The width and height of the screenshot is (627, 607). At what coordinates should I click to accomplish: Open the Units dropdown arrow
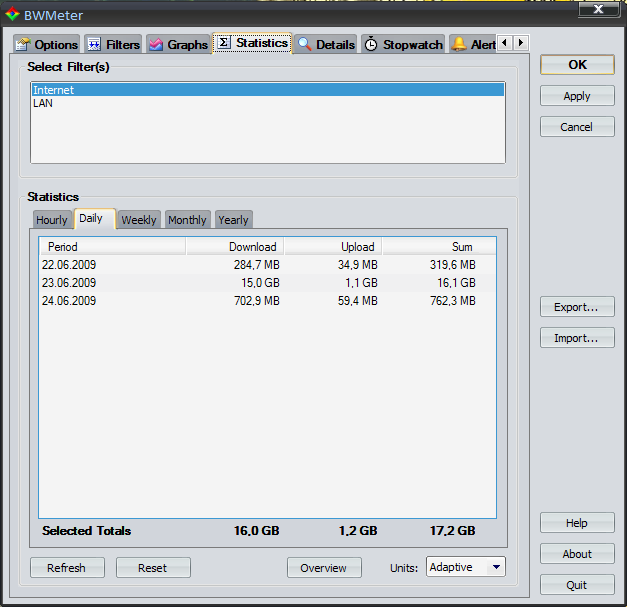click(496, 567)
